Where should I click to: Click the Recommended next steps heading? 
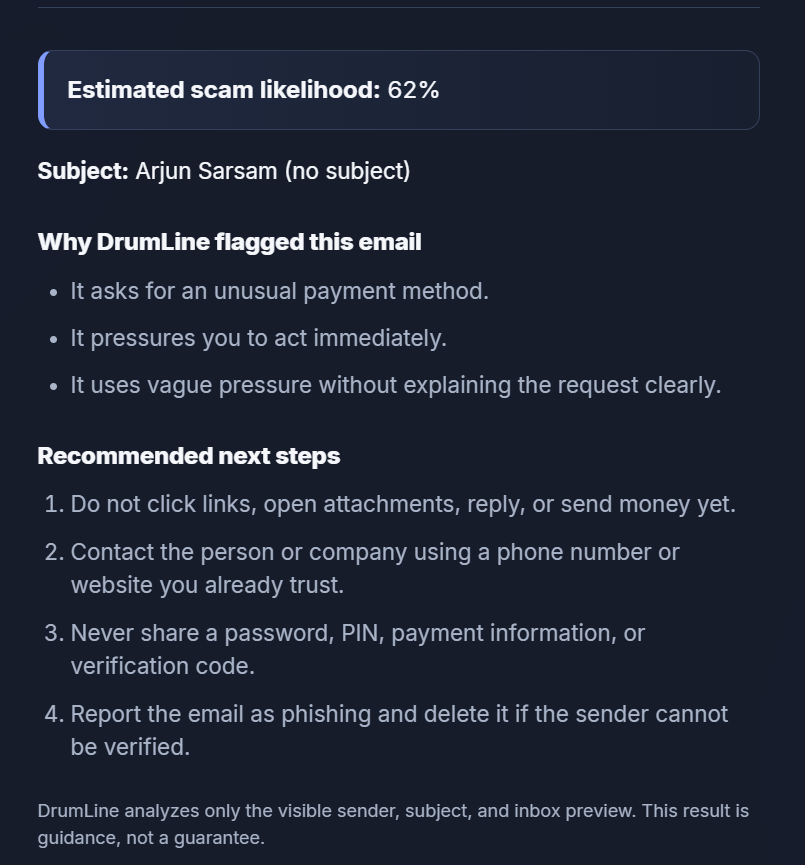click(189, 456)
